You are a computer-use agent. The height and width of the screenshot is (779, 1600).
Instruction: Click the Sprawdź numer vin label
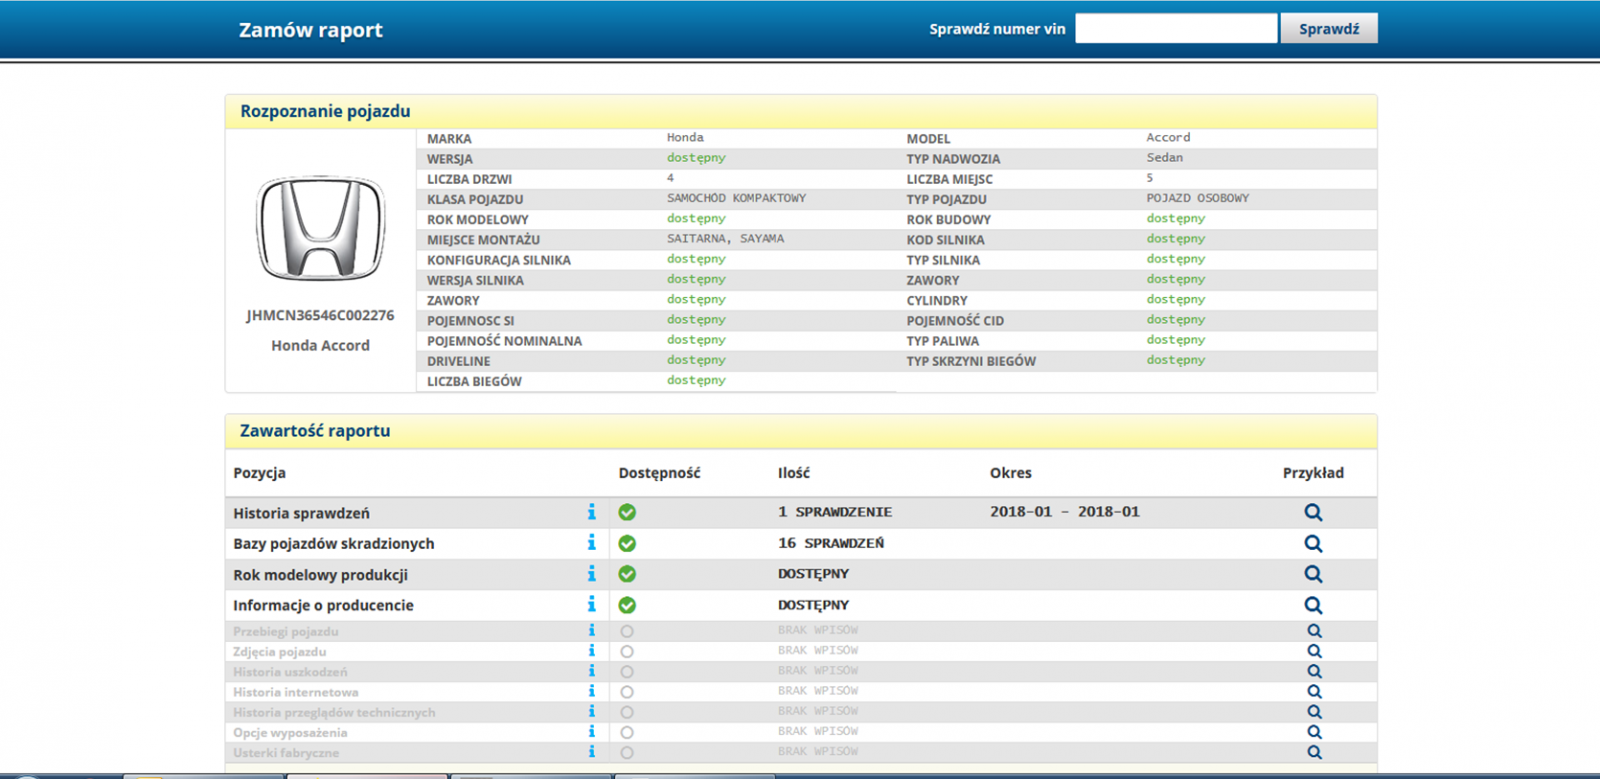pos(997,29)
